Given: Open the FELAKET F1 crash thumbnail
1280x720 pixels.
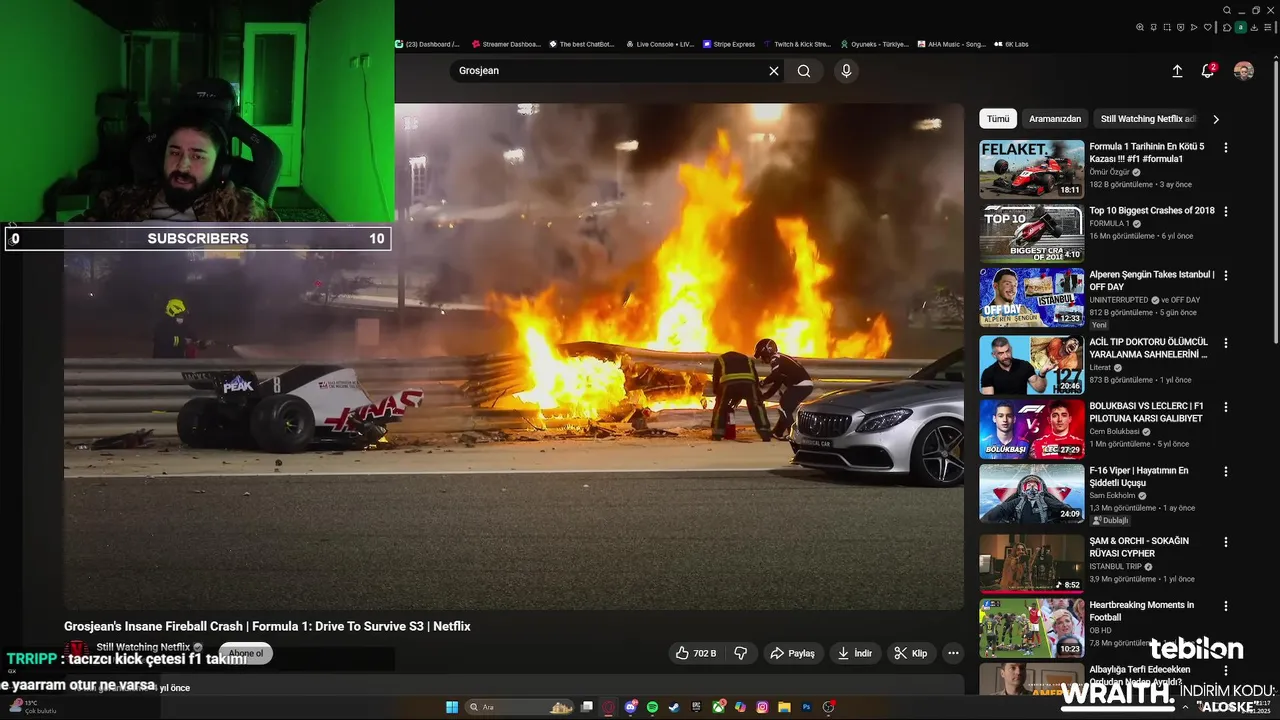Looking at the screenshot, I should pyautogui.click(x=1031, y=169).
